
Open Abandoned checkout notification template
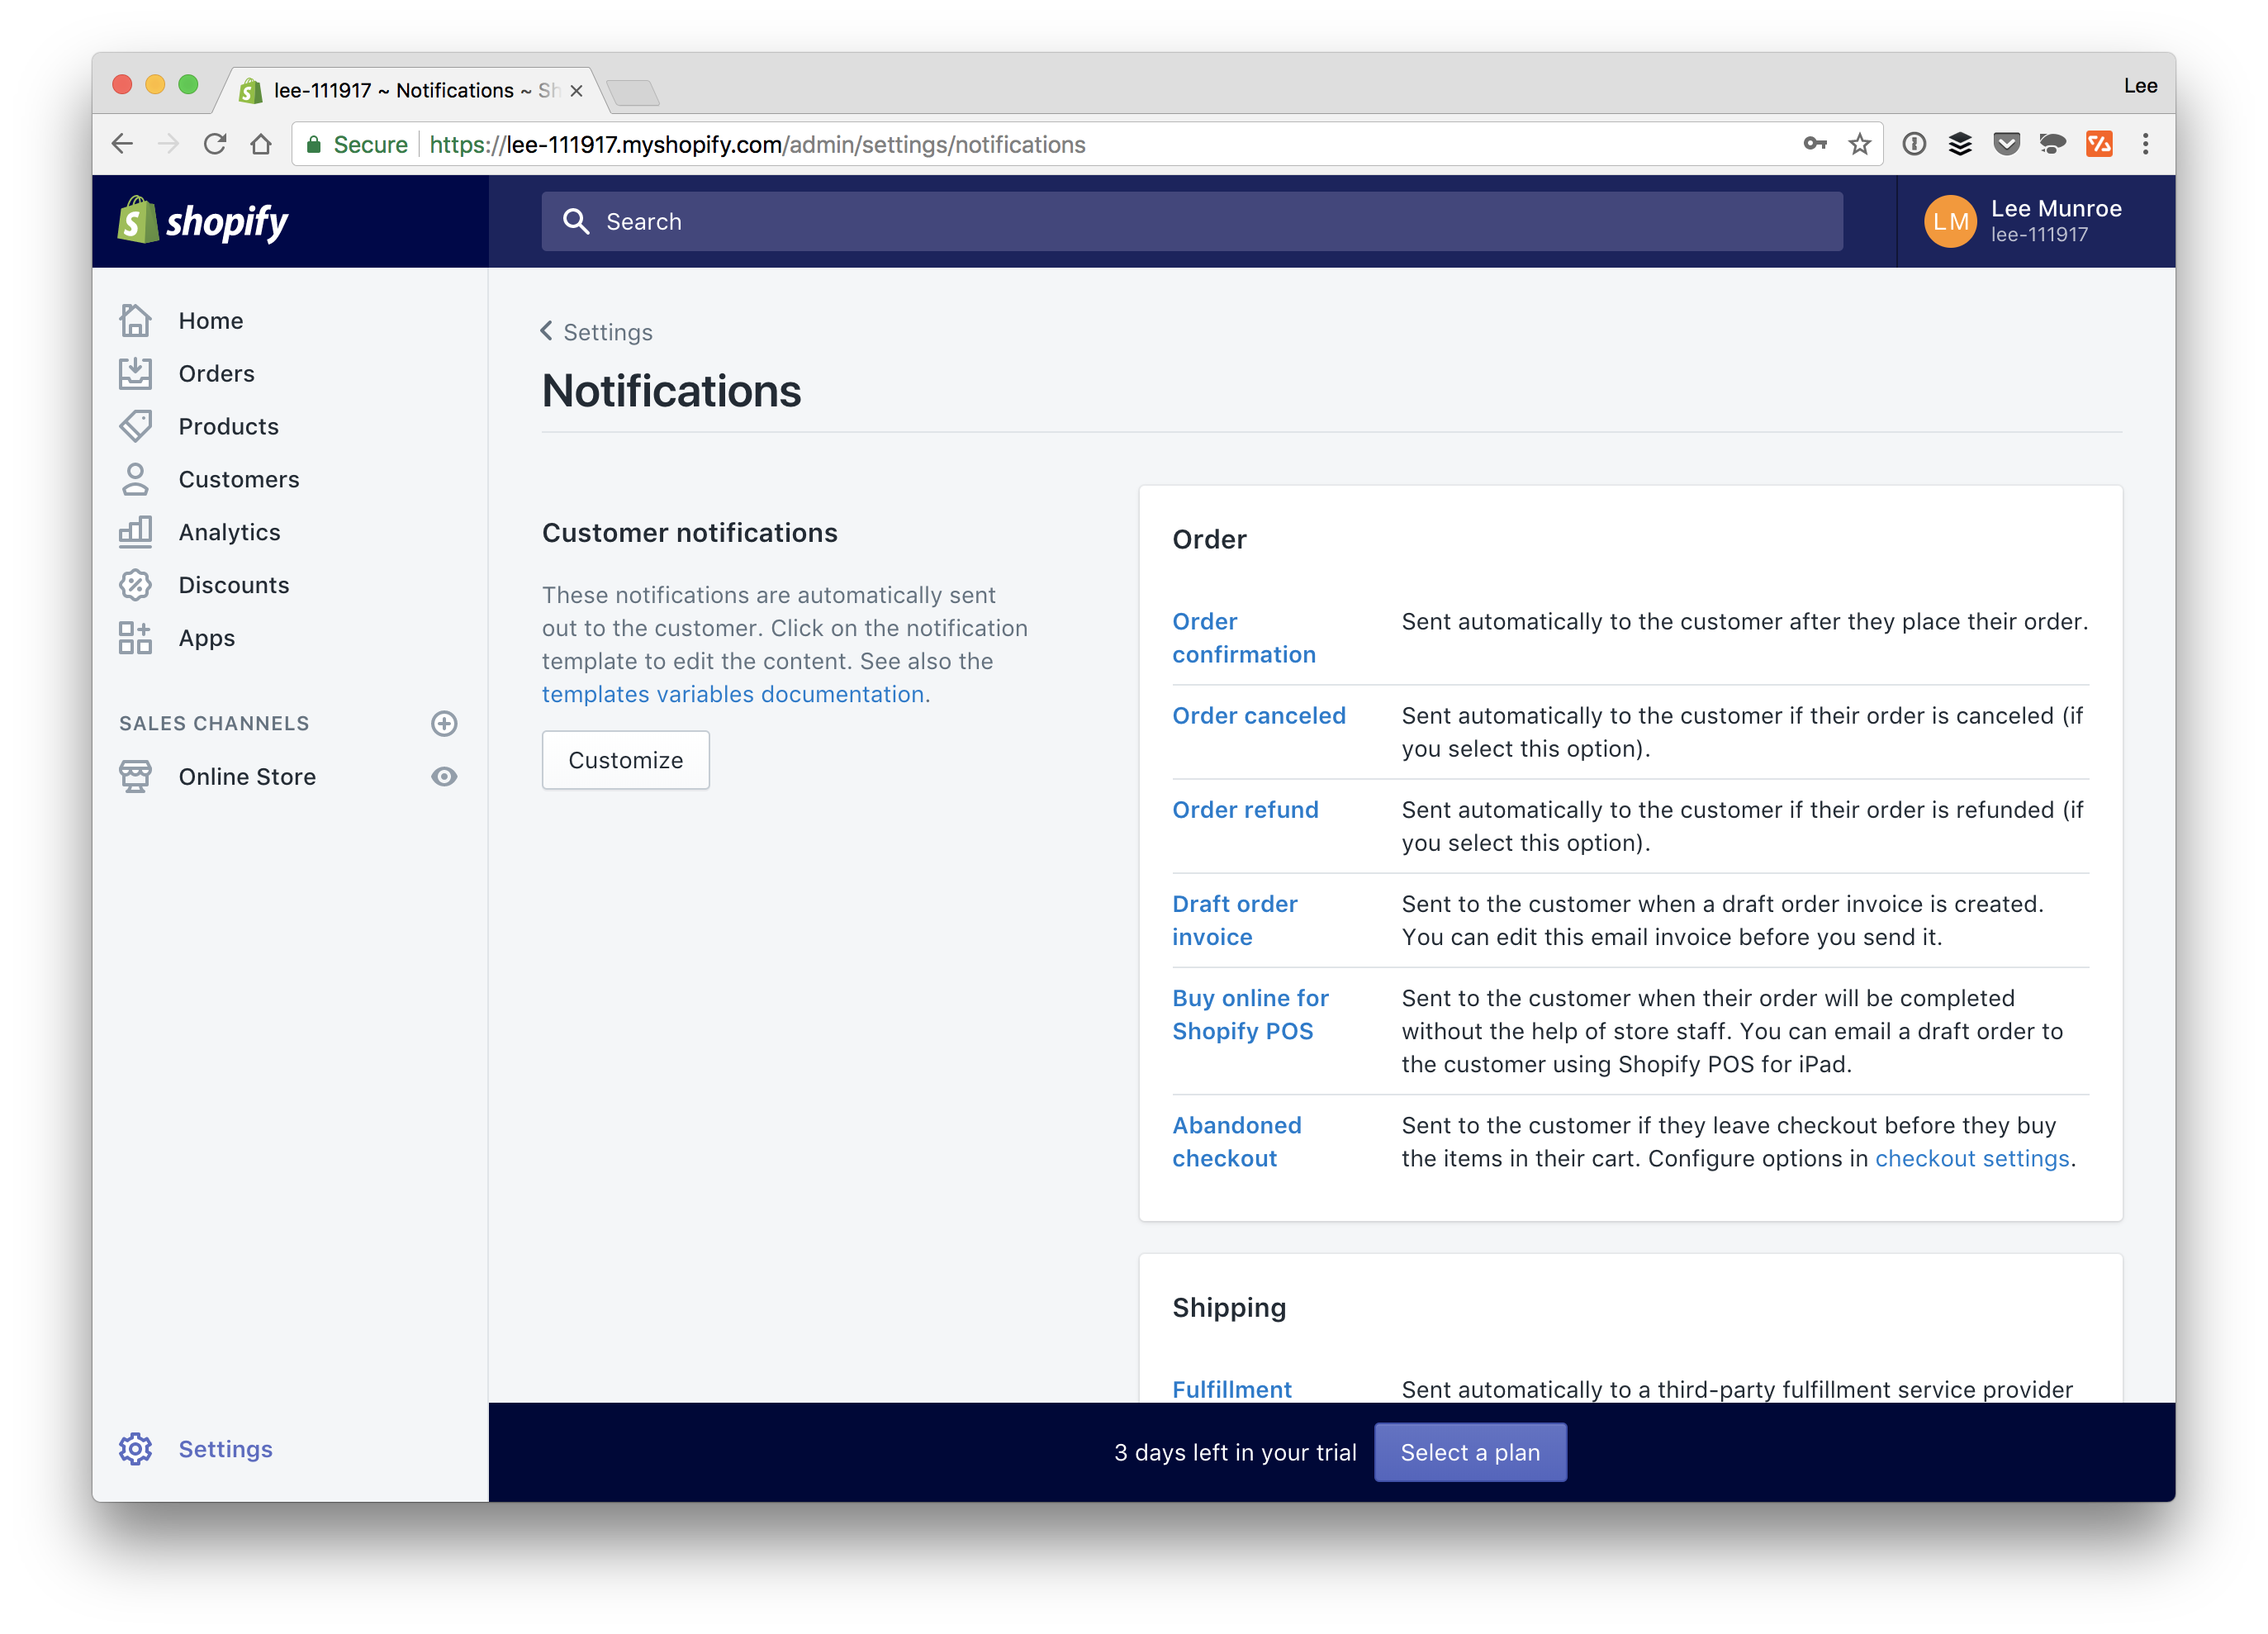[x=1236, y=1141]
